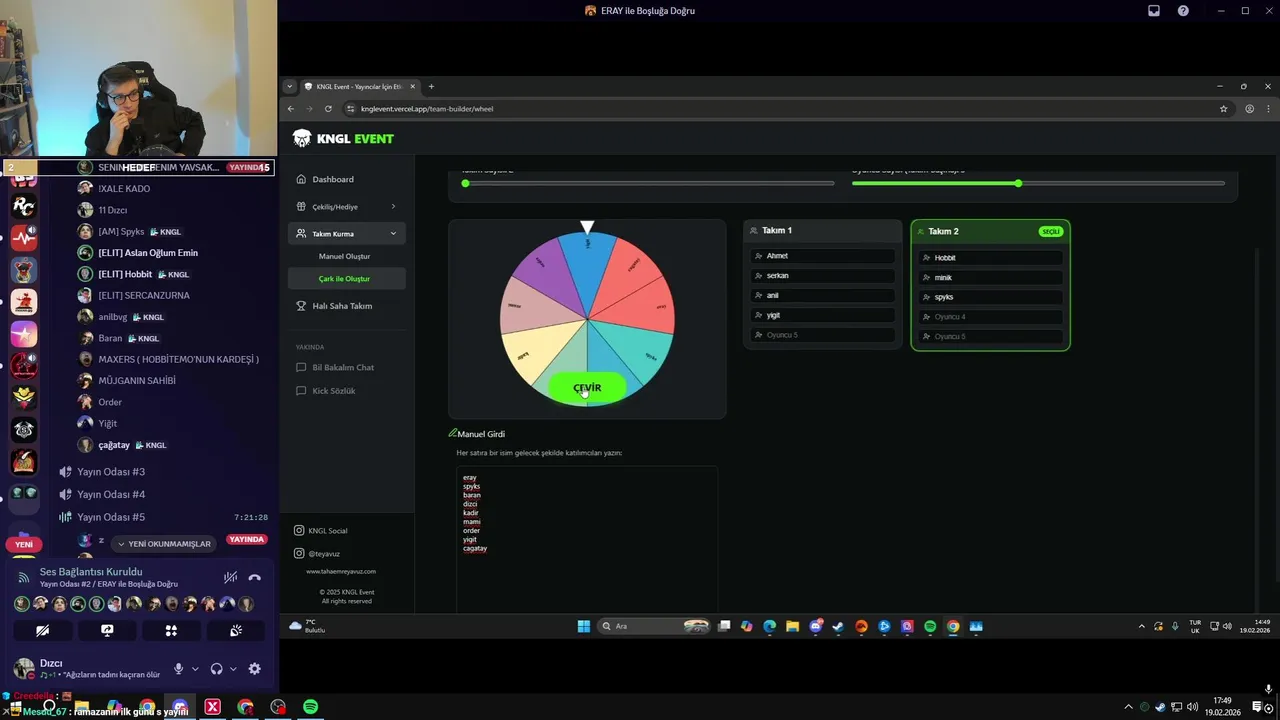Click the KNGL EVENT logo
The height and width of the screenshot is (720, 1280).
pos(343,138)
